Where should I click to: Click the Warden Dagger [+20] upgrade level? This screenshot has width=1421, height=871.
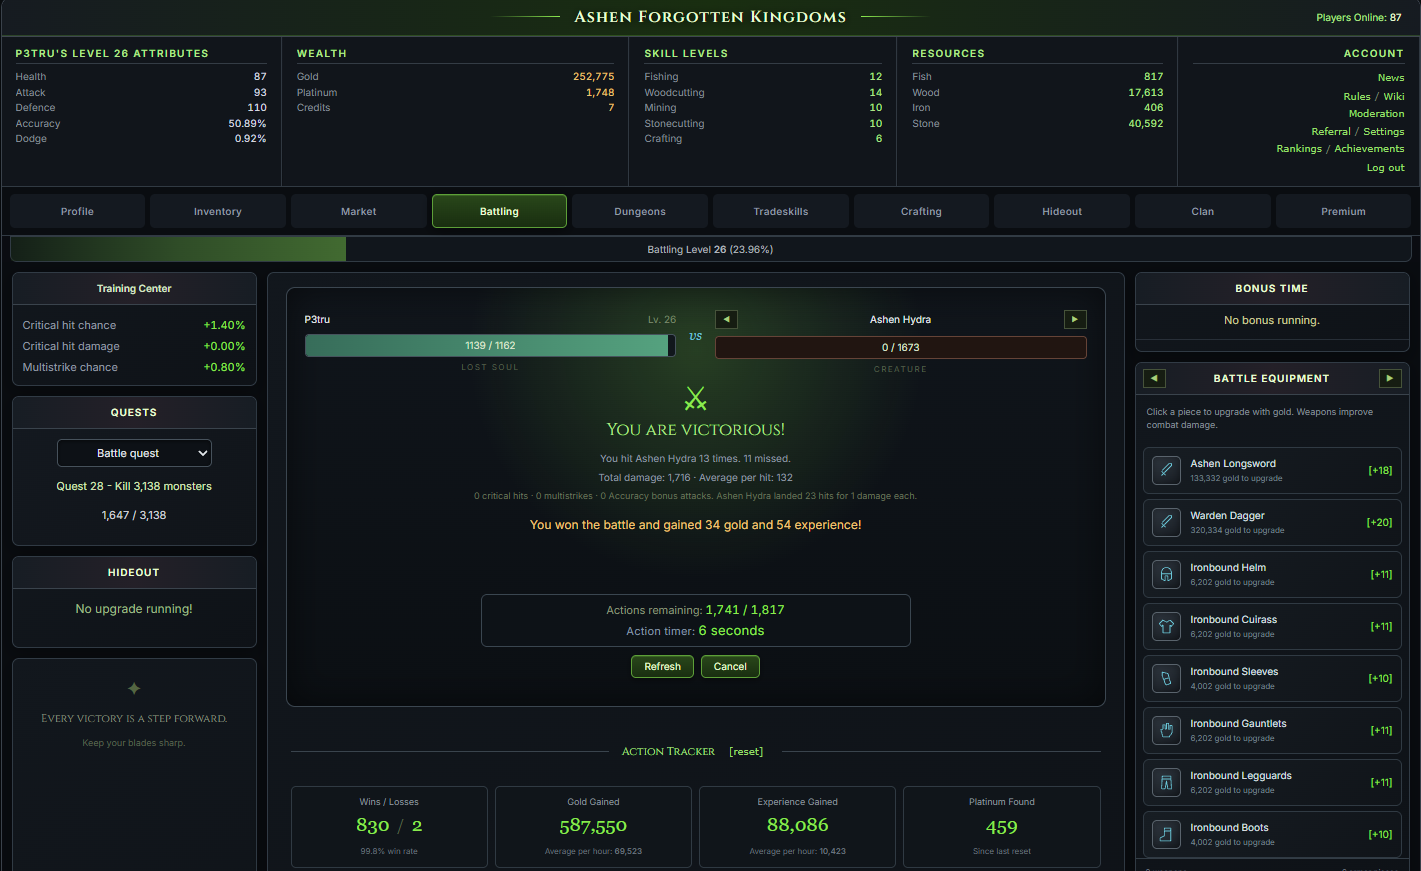pos(1379,522)
